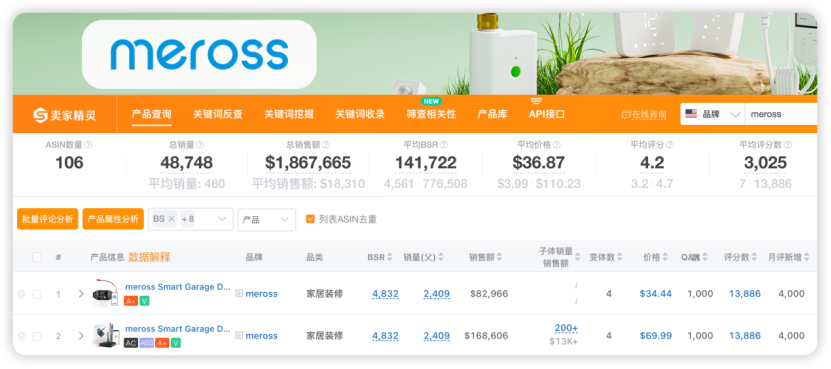The height and width of the screenshot is (369, 831).
Task: Expand row 1 product variants
Action: point(81,294)
